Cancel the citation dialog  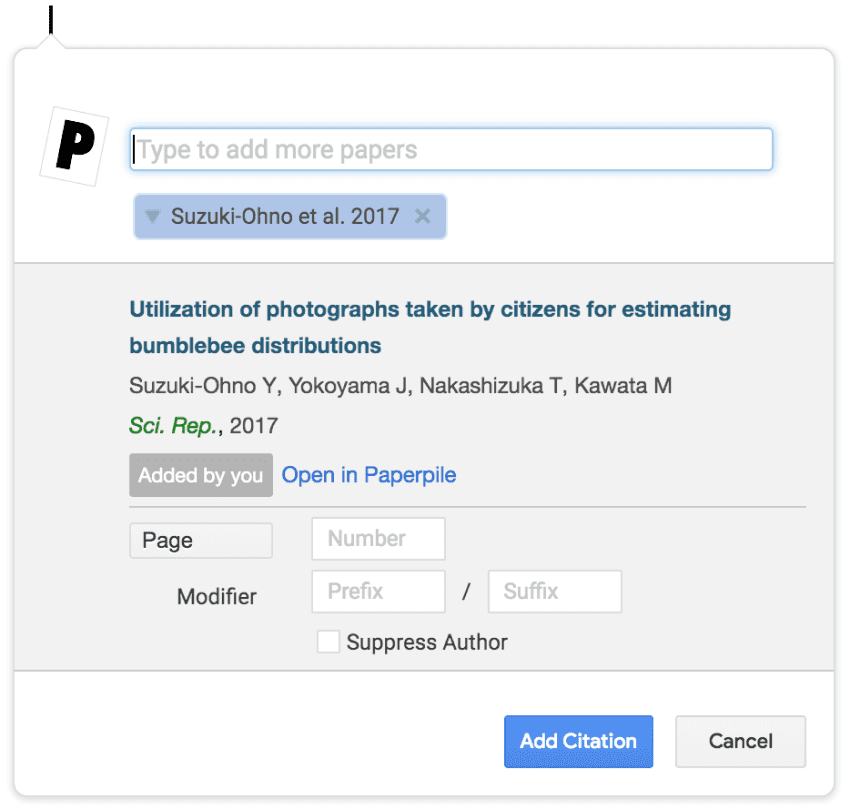coord(740,742)
